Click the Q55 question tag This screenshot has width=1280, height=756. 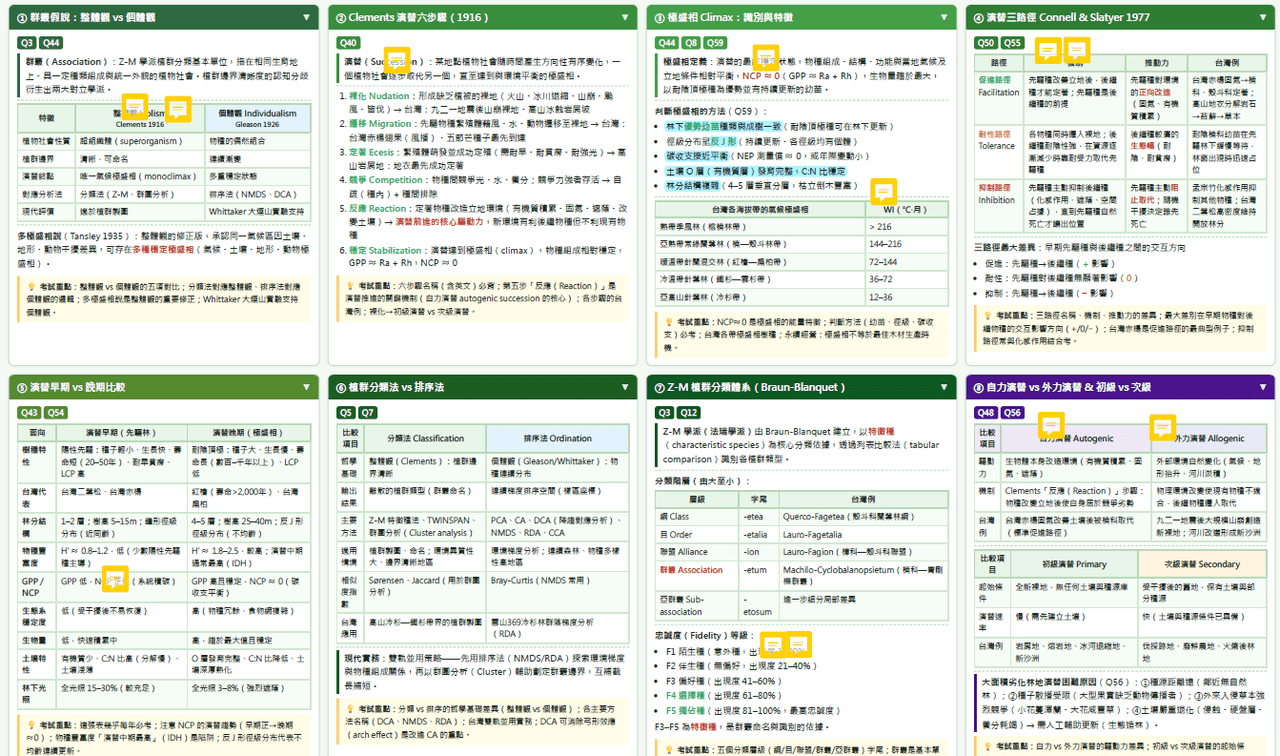(x=1012, y=43)
